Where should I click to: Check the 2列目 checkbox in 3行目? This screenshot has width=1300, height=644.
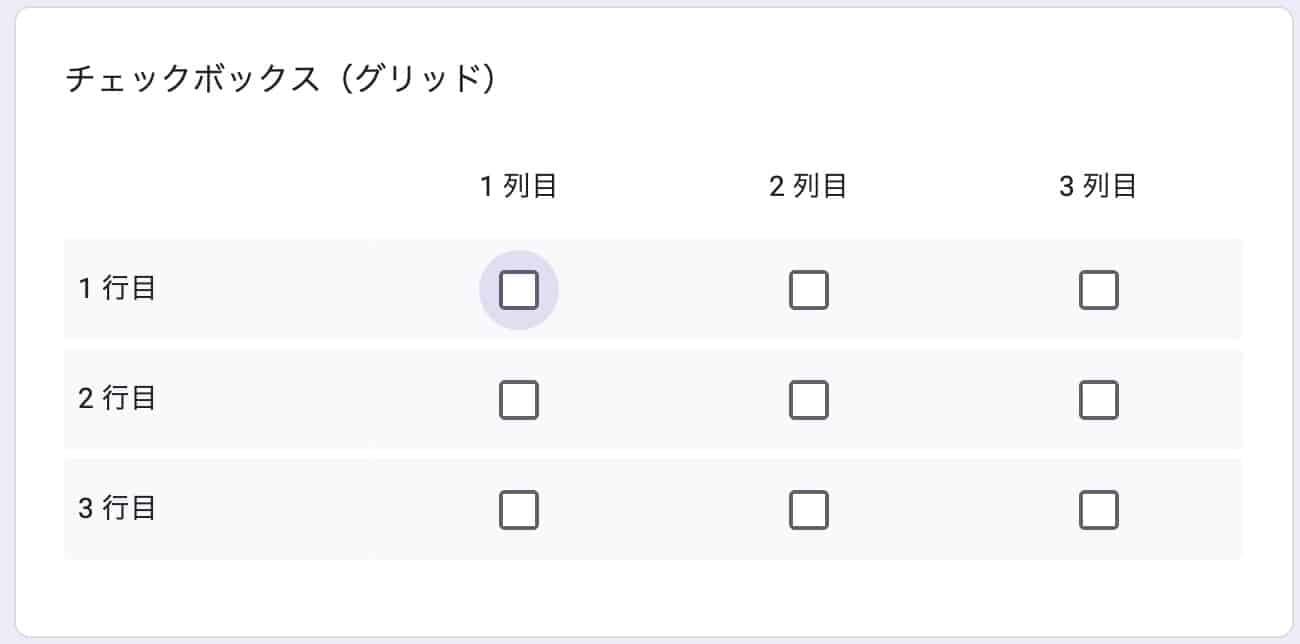809,510
